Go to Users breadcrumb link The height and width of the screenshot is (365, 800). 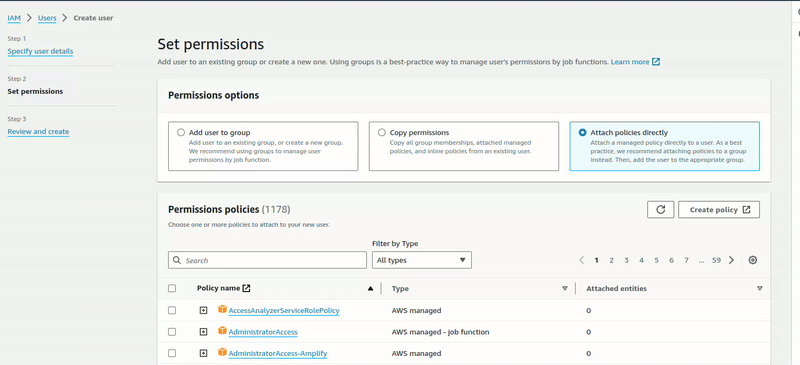pyautogui.click(x=47, y=18)
